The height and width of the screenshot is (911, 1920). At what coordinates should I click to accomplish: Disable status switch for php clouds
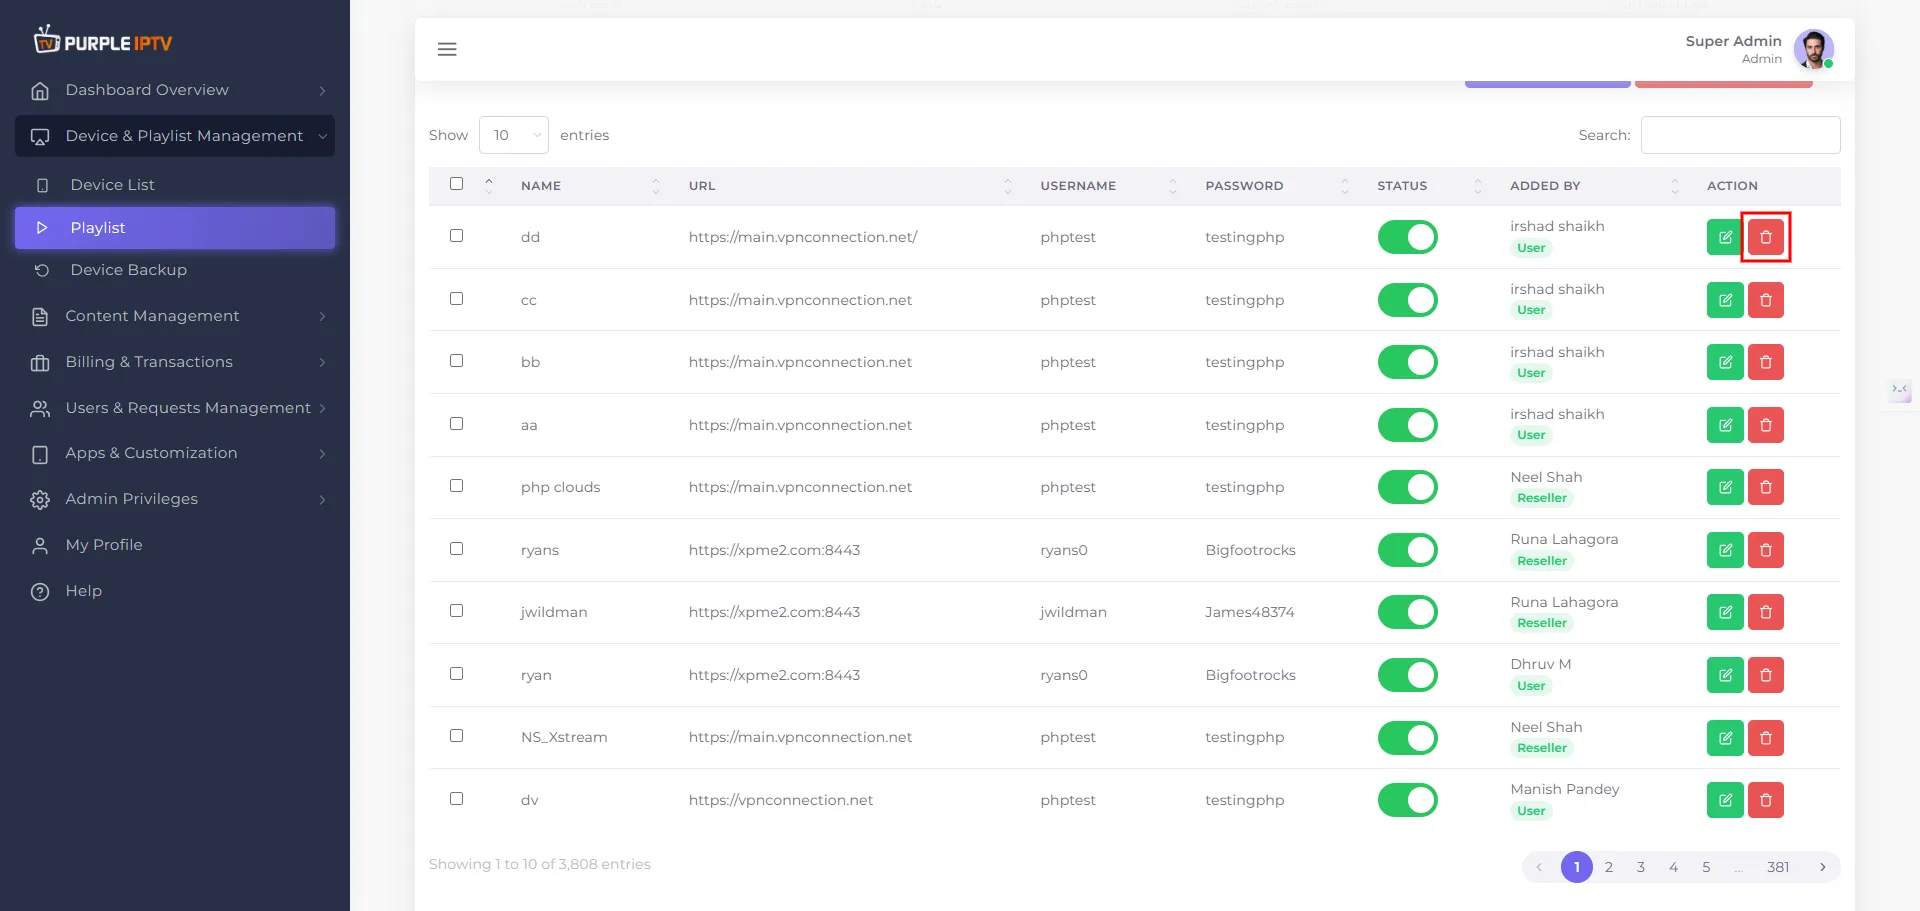1407,487
